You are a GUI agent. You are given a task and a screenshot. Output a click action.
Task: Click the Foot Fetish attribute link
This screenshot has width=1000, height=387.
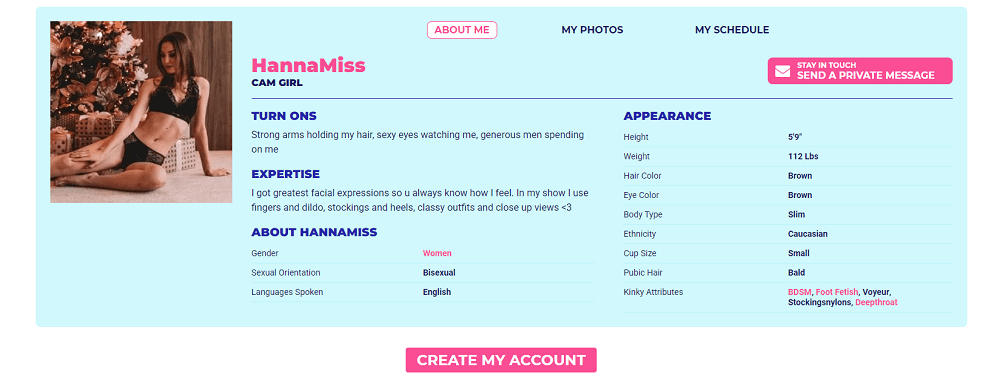click(837, 292)
